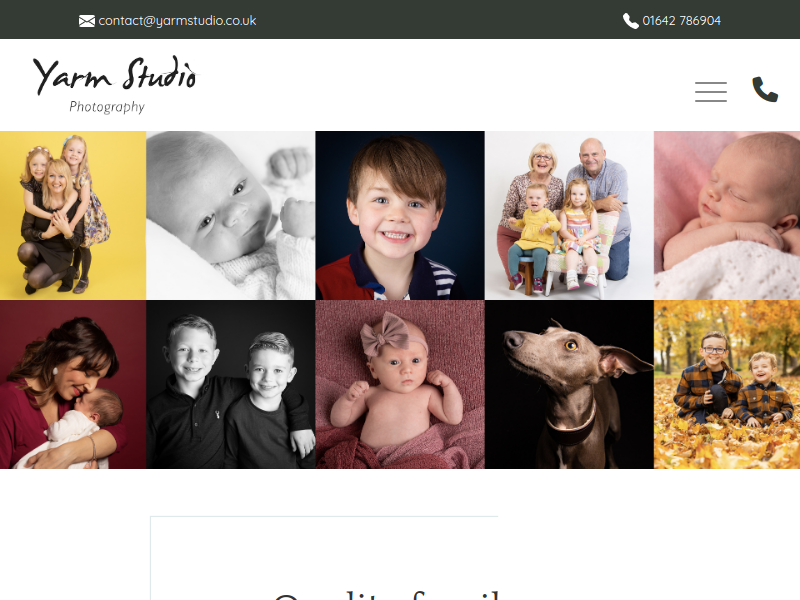The height and width of the screenshot is (600, 800).
Task: Click the small phone icon in top bar
Action: [631, 21]
